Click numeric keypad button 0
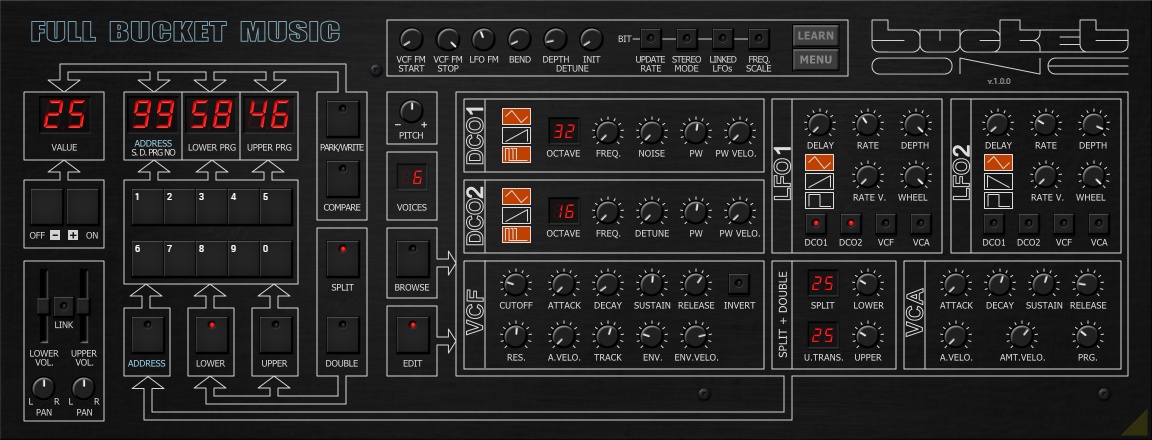Screen dimensions: 1152x440 (x=276, y=259)
